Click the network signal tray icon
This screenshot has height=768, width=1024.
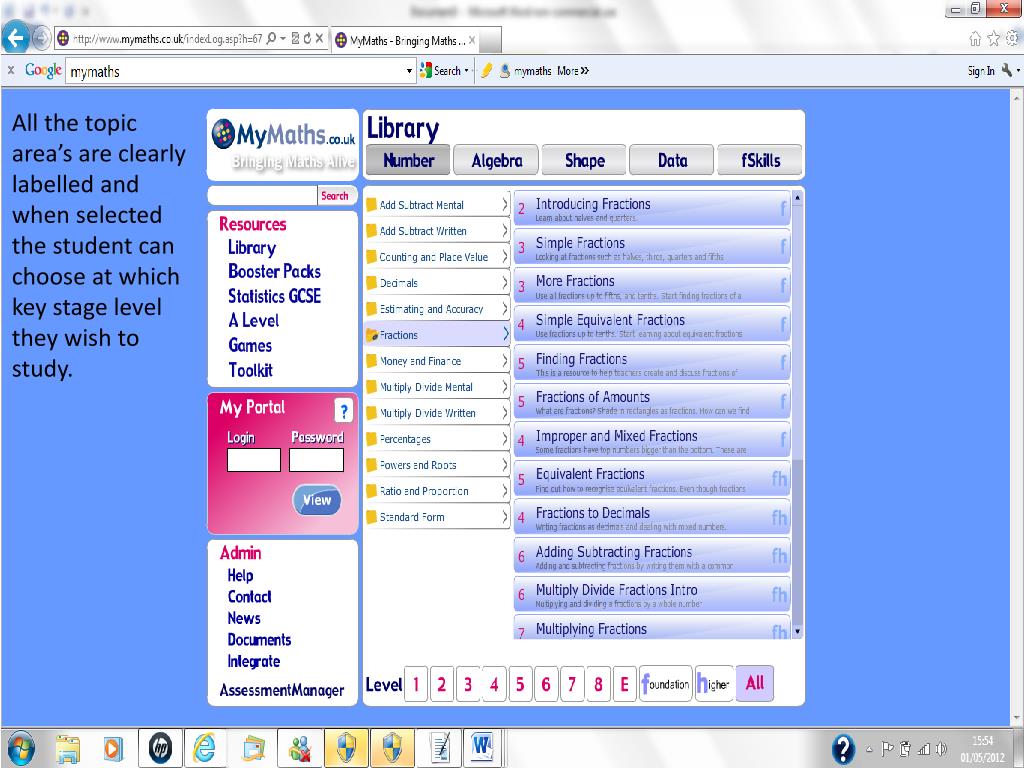pyautogui.click(x=923, y=749)
